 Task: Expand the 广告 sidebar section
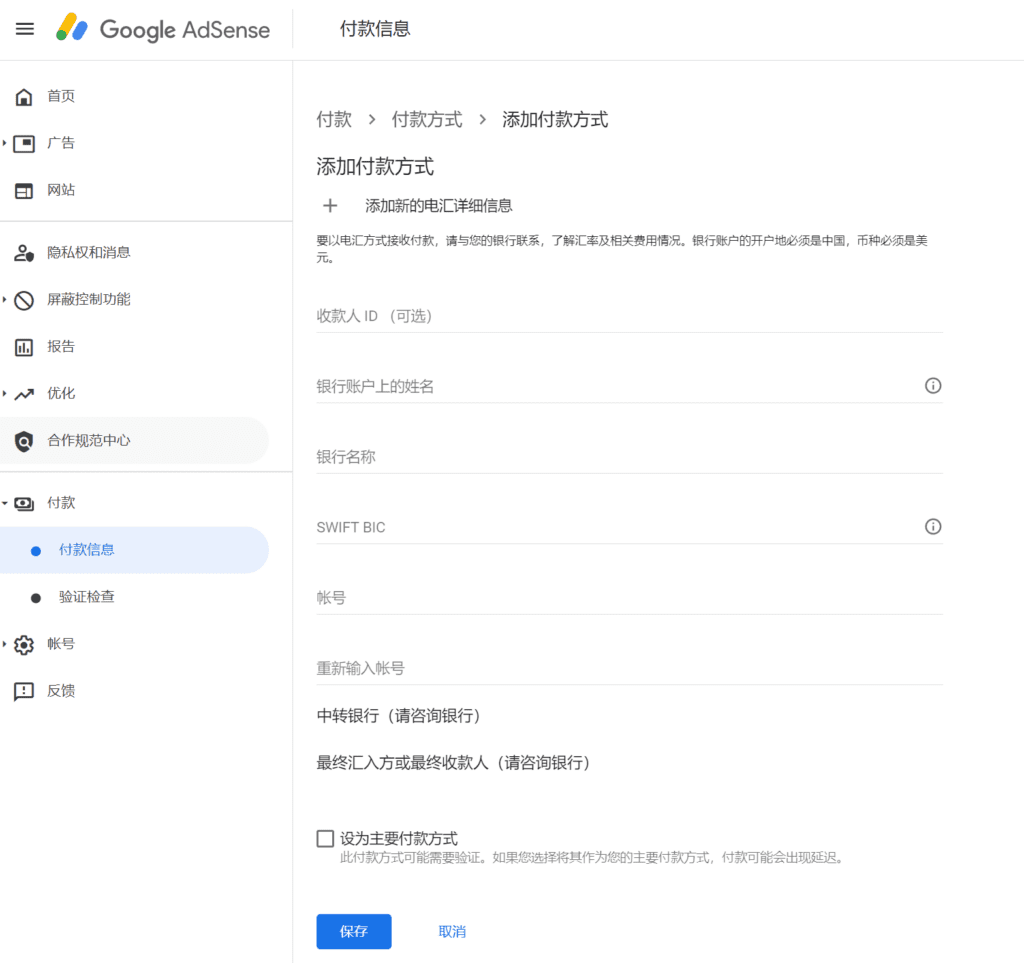(5, 143)
